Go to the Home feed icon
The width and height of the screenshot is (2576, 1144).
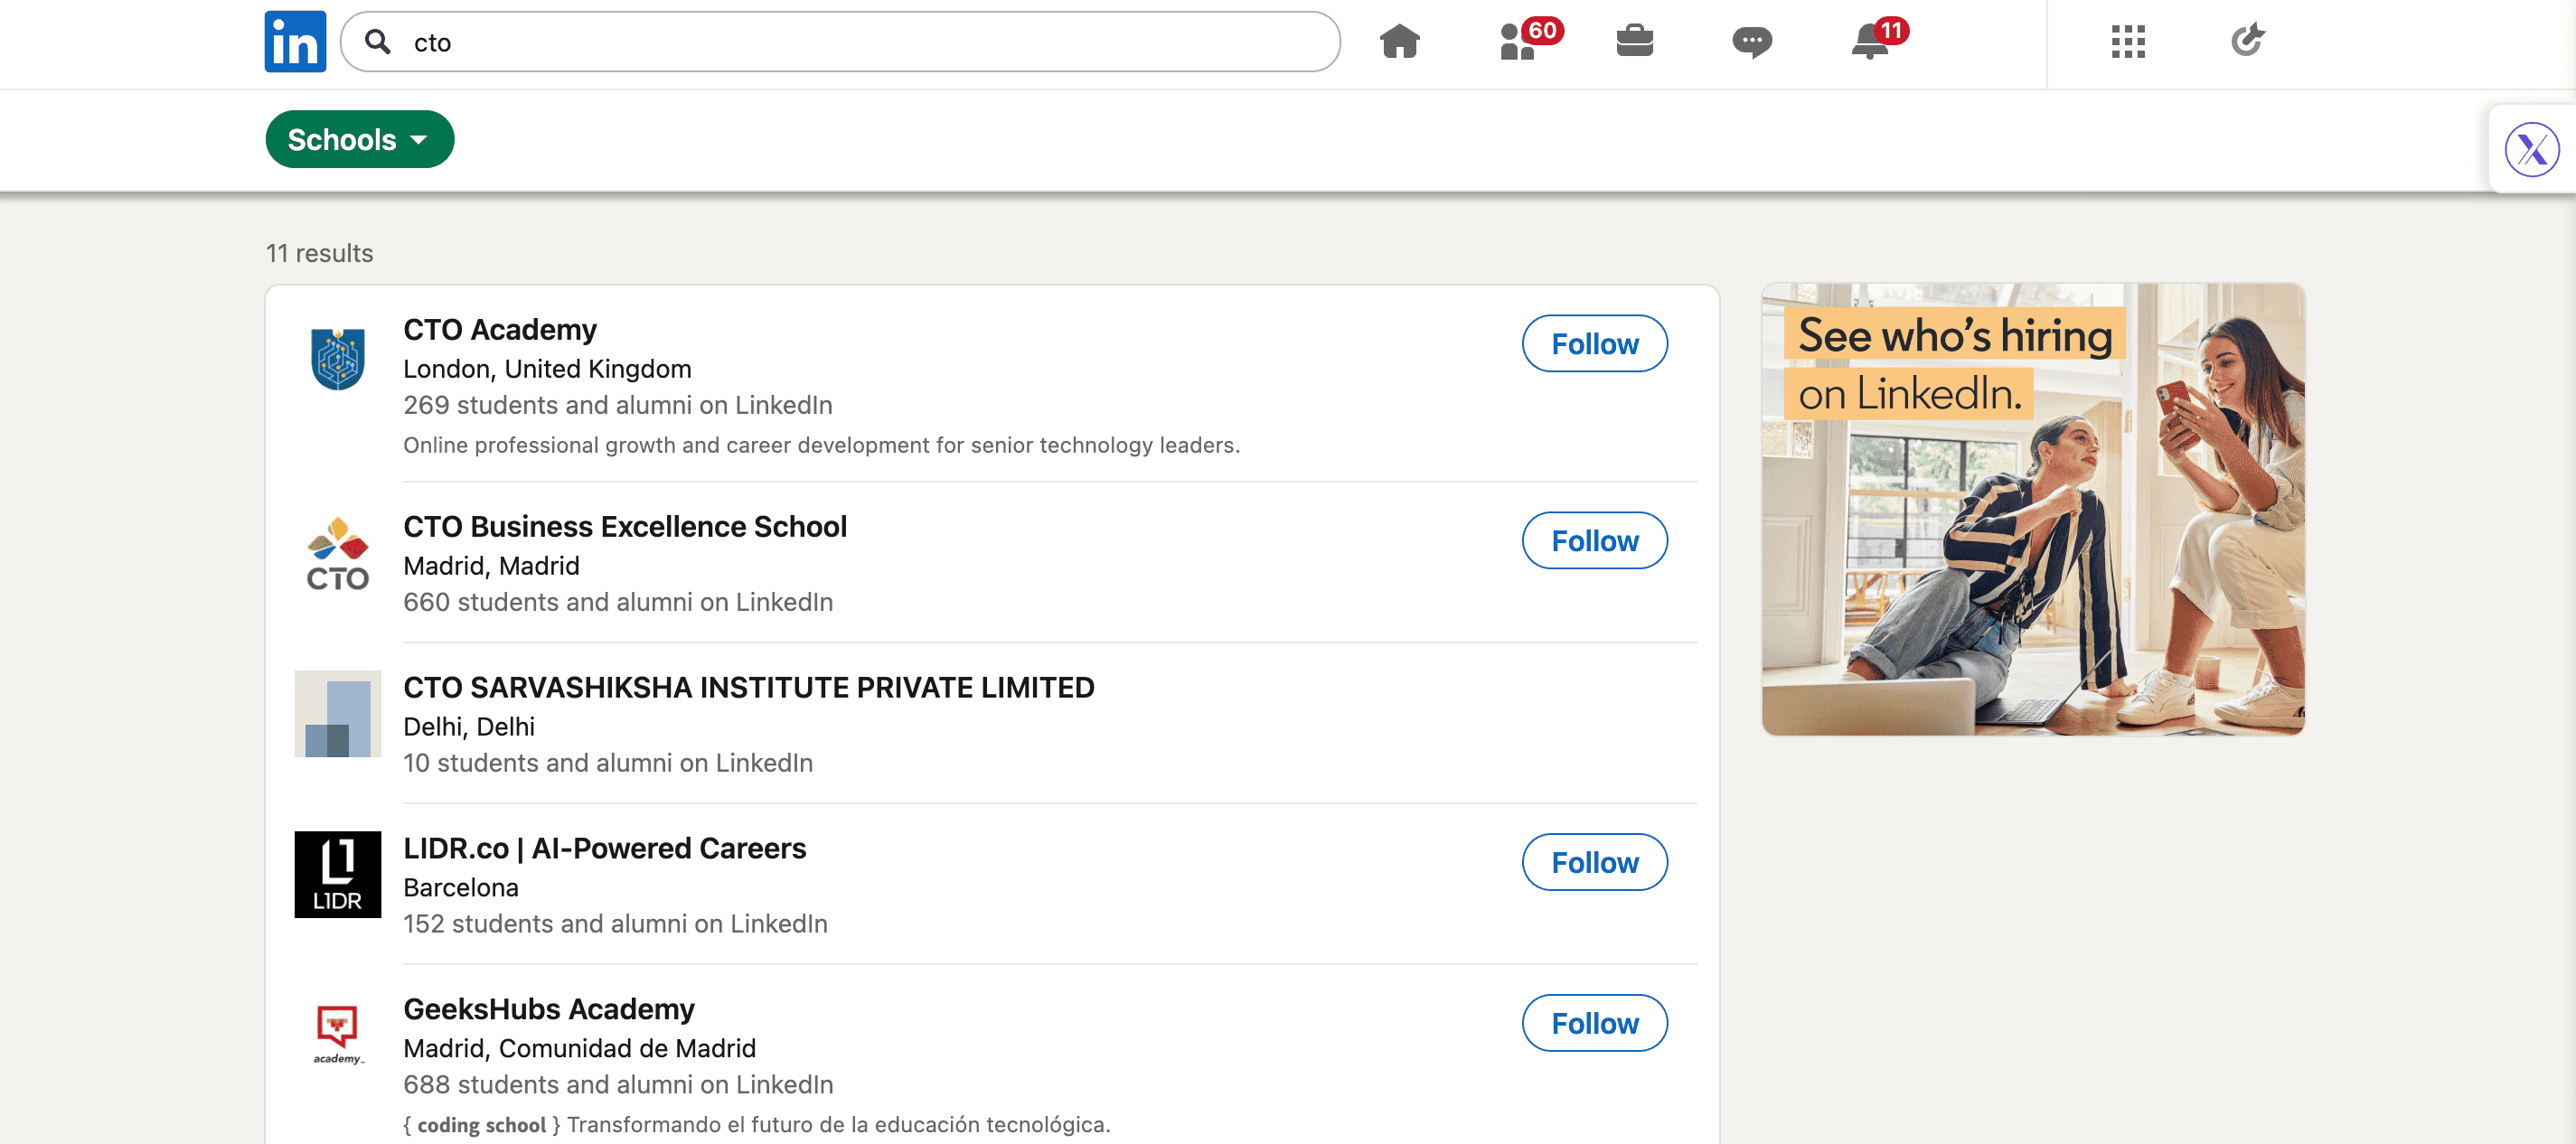tap(1399, 42)
